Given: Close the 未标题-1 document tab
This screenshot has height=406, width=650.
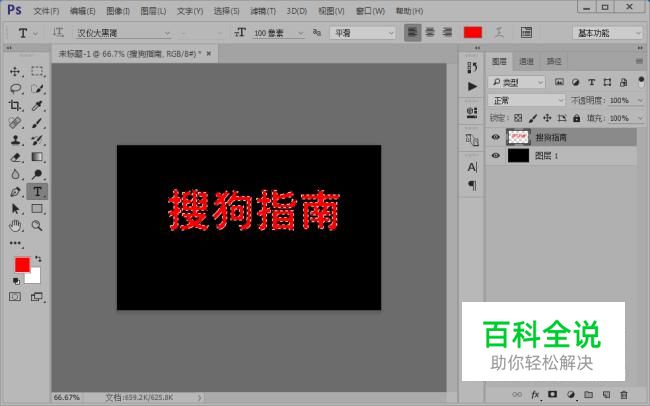Looking at the screenshot, I should point(209,53).
